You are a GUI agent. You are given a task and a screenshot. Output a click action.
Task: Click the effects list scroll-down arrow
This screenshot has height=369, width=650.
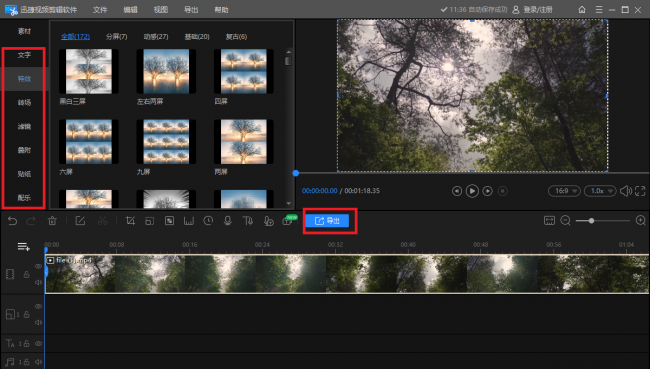(289, 204)
